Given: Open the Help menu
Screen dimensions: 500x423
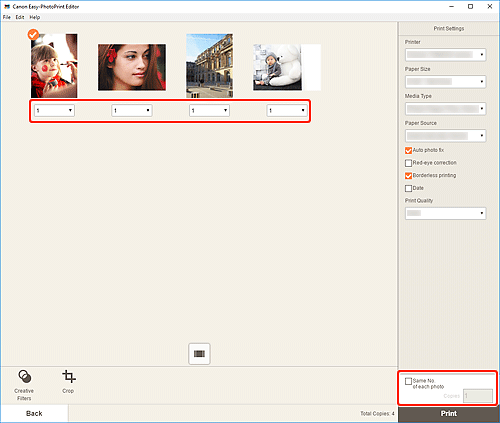Looking at the screenshot, I should [x=35, y=17].
